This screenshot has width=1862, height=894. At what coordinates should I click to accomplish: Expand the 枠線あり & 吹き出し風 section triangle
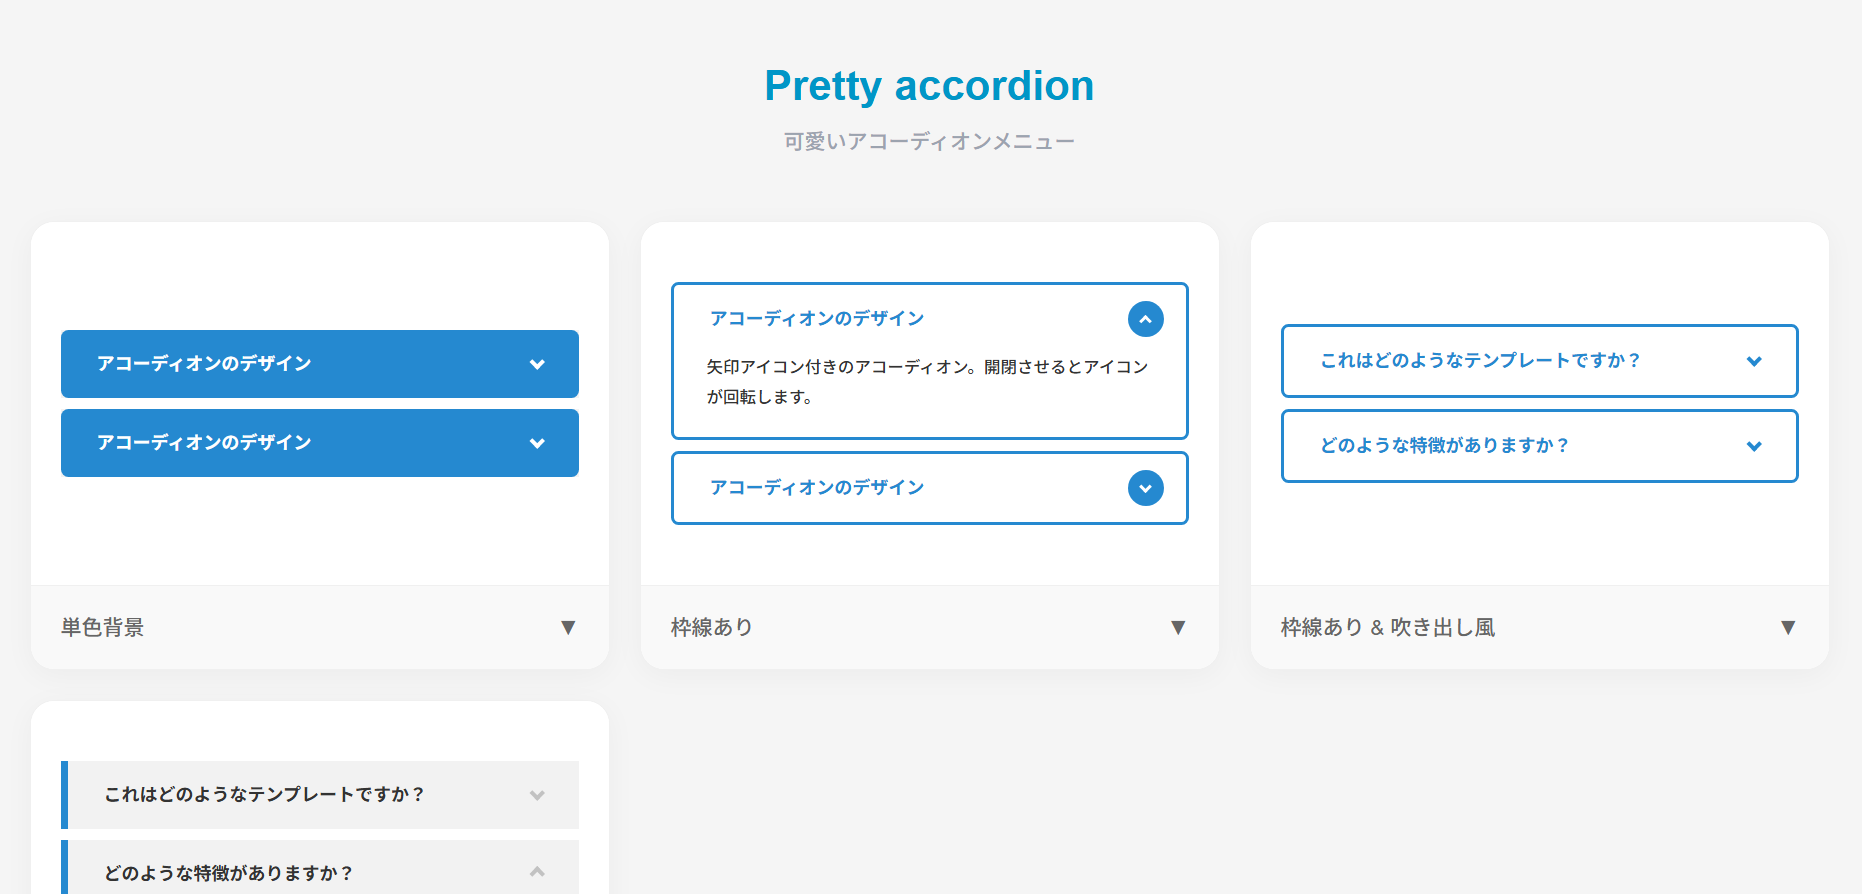coord(1789,627)
